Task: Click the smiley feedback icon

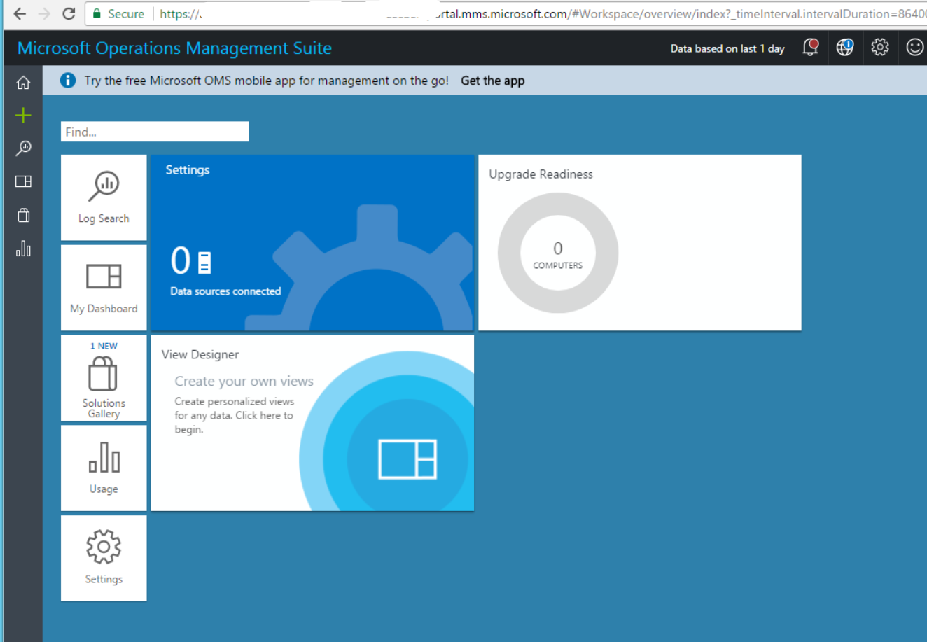Action: pyautogui.click(x=915, y=47)
